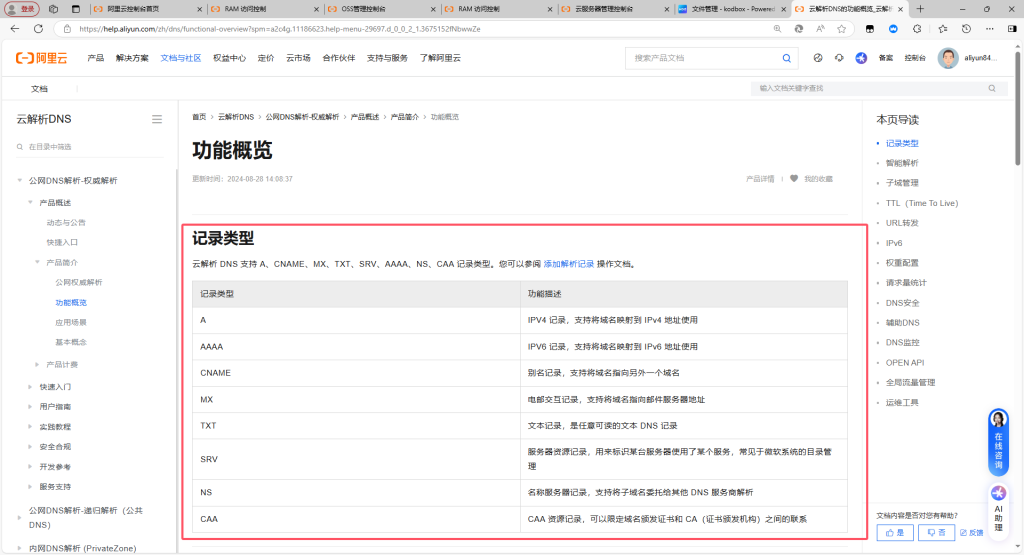Image resolution: width=1024 pixels, height=555 pixels.
Task: Open the 文档与社区 top menu
Action: pos(181,58)
